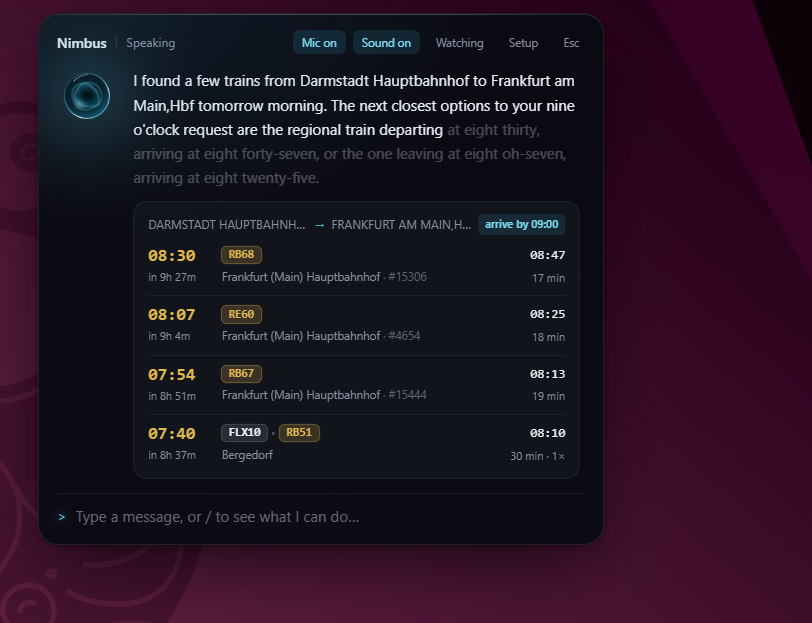812x623 pixels.
Task: Select the 08:30 departure row
Action: (x=356, y=266)
